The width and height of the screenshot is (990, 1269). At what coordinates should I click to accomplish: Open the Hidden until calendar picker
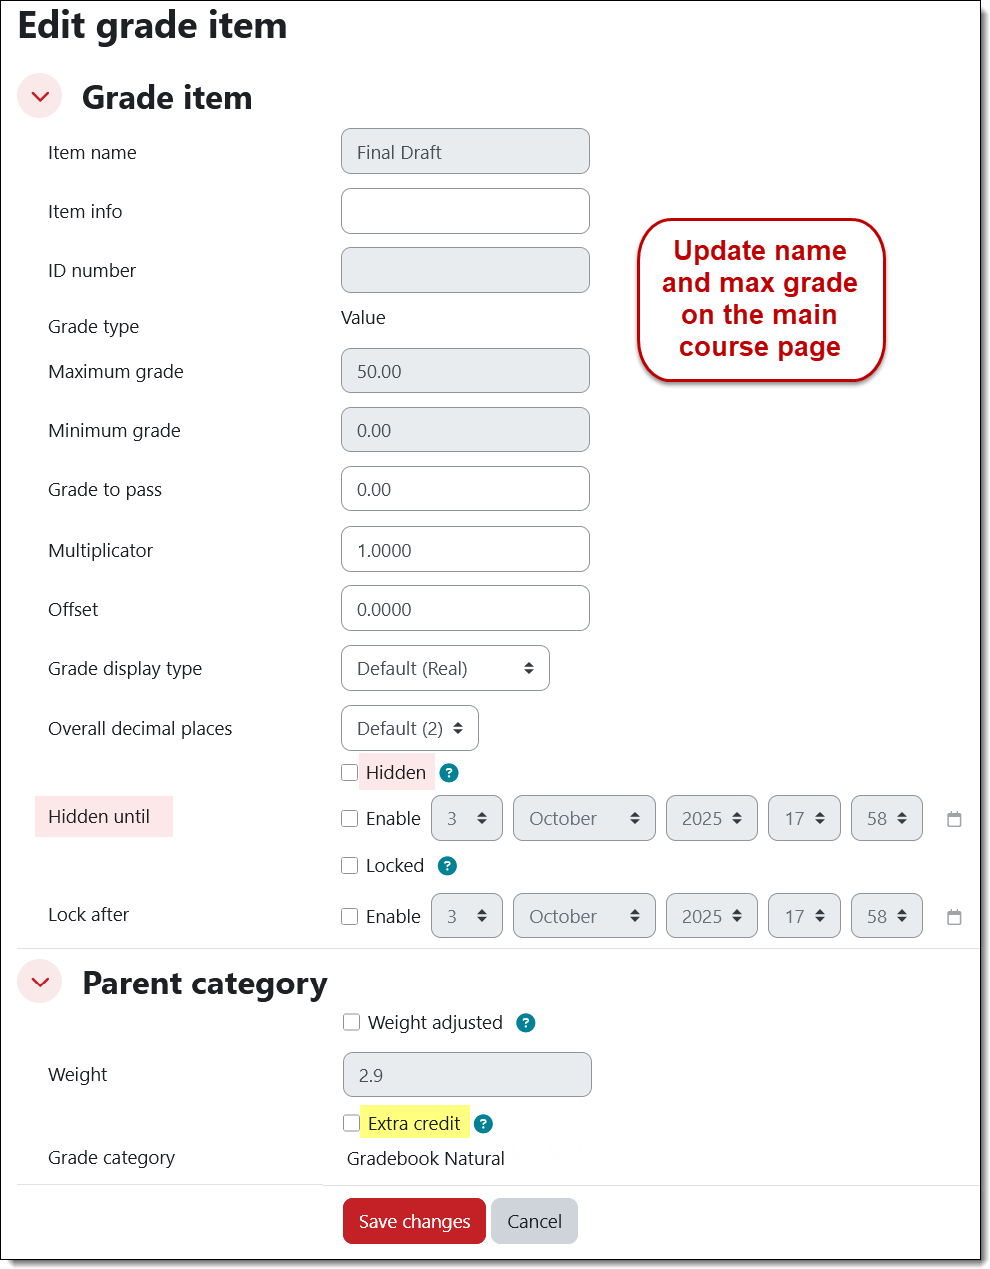[x=954, y=819]
